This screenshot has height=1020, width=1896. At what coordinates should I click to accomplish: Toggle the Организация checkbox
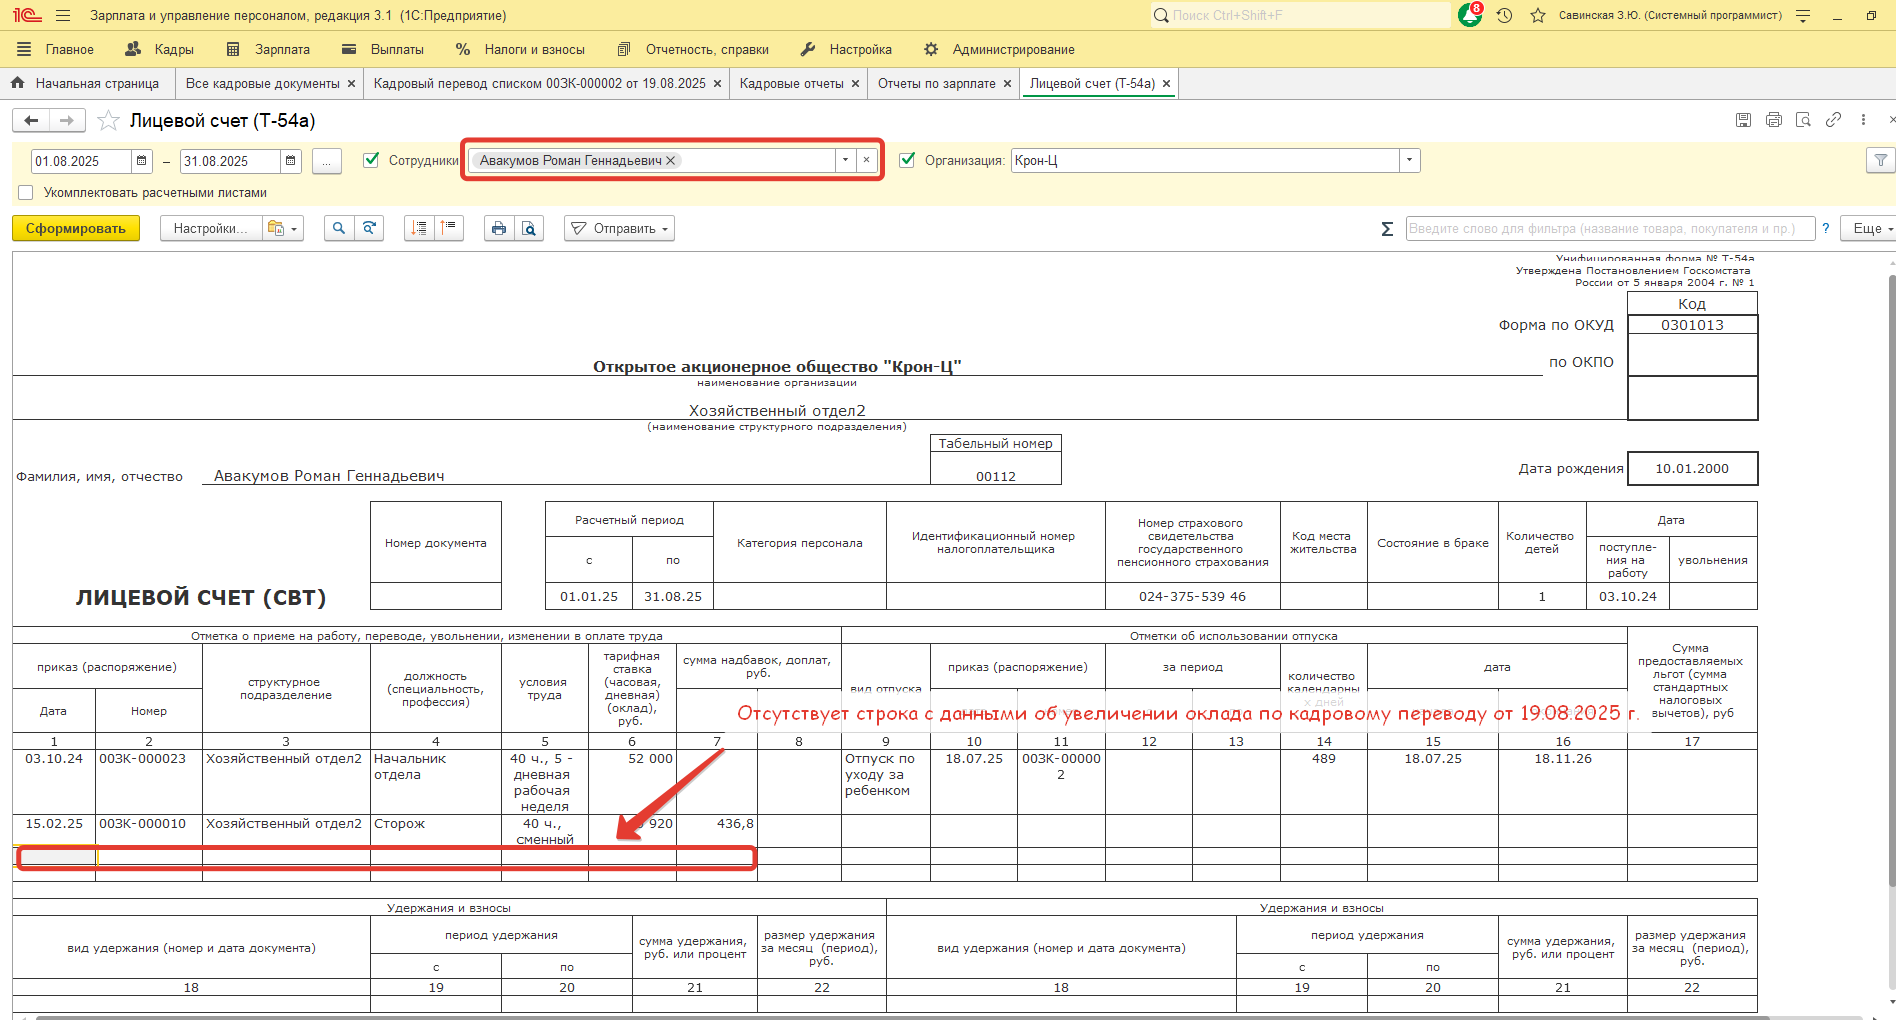907,160
